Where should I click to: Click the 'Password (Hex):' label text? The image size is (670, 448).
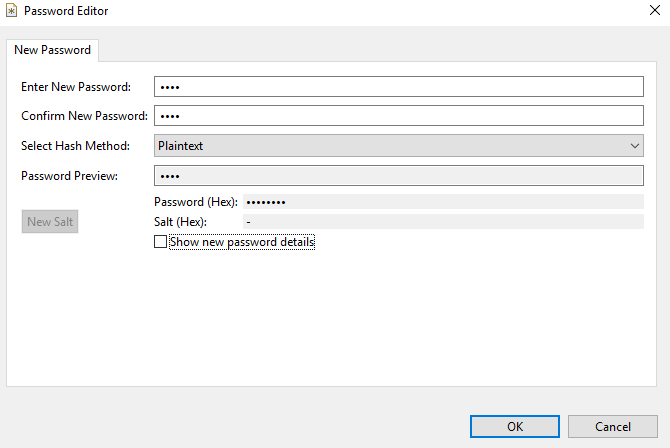(x=195, y=202)
